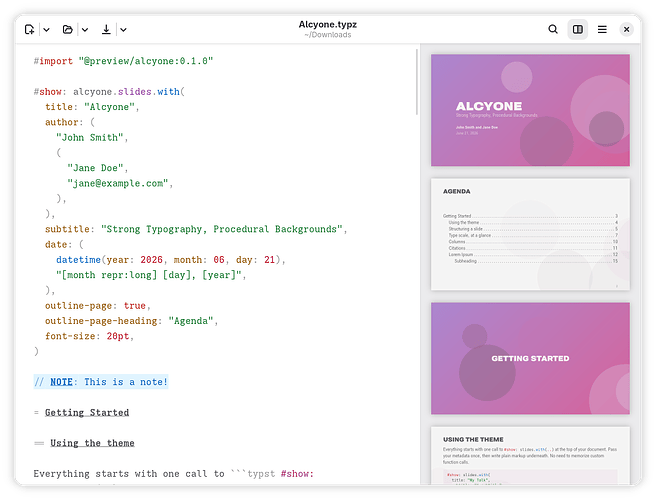The width and height of the screenshot is (656, 500).
Task: Click the "= Getting Started" heading
Action: (x=81, y=413)
